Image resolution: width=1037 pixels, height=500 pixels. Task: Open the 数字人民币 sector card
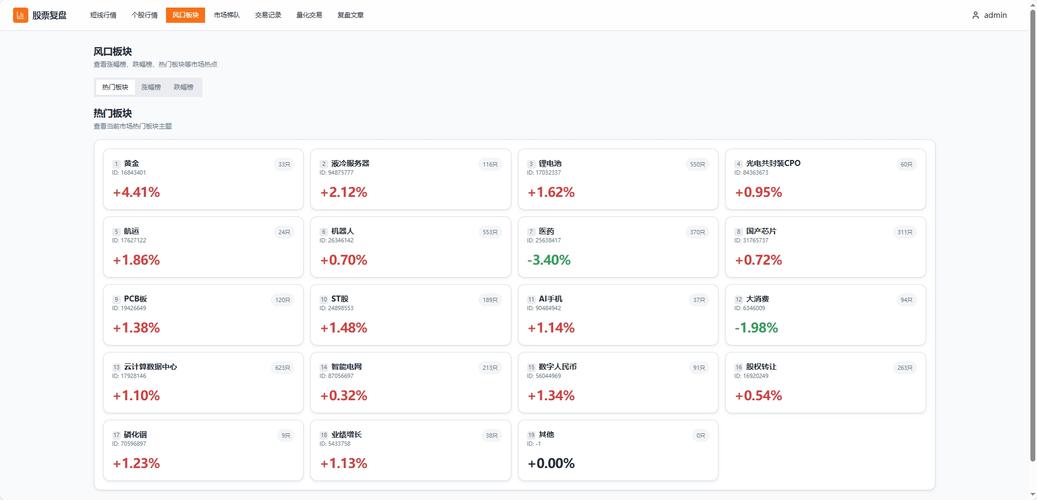(618, 383)
